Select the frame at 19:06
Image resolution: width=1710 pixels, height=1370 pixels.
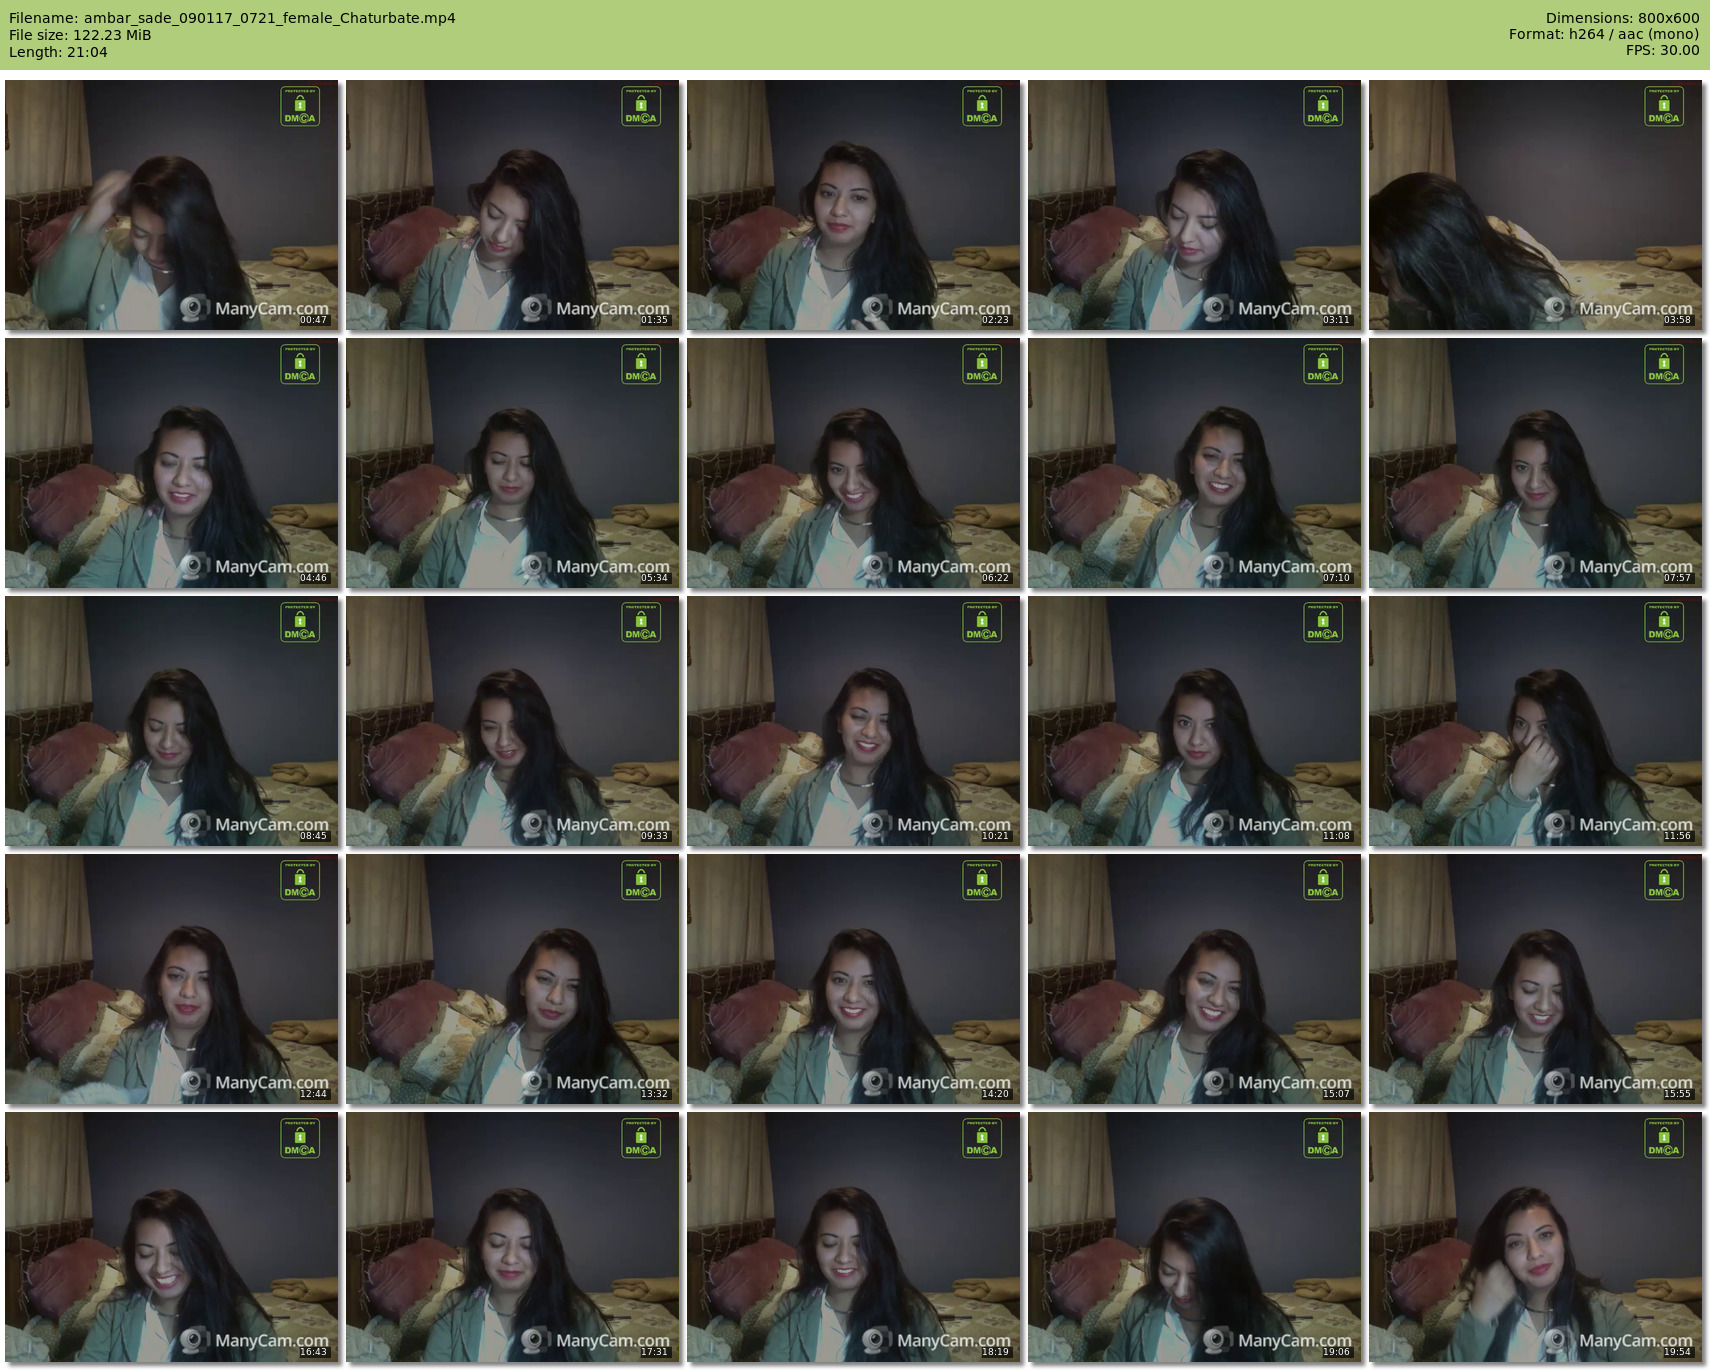(x=1195, y=1237)
